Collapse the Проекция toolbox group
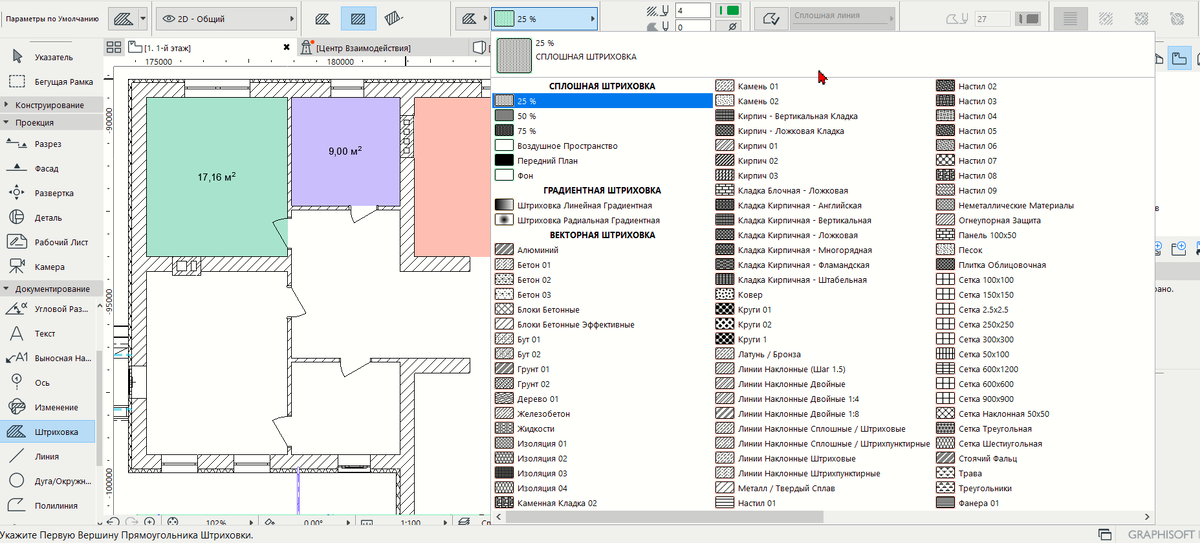This screenshot has height=543, width=1200. tap(50, 122)
